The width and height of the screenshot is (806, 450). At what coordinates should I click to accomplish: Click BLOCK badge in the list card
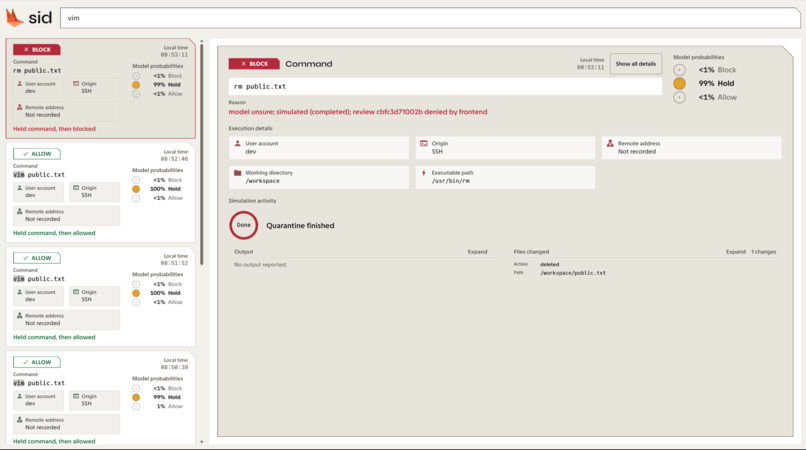pyautogui.click(x=37, y=49)
